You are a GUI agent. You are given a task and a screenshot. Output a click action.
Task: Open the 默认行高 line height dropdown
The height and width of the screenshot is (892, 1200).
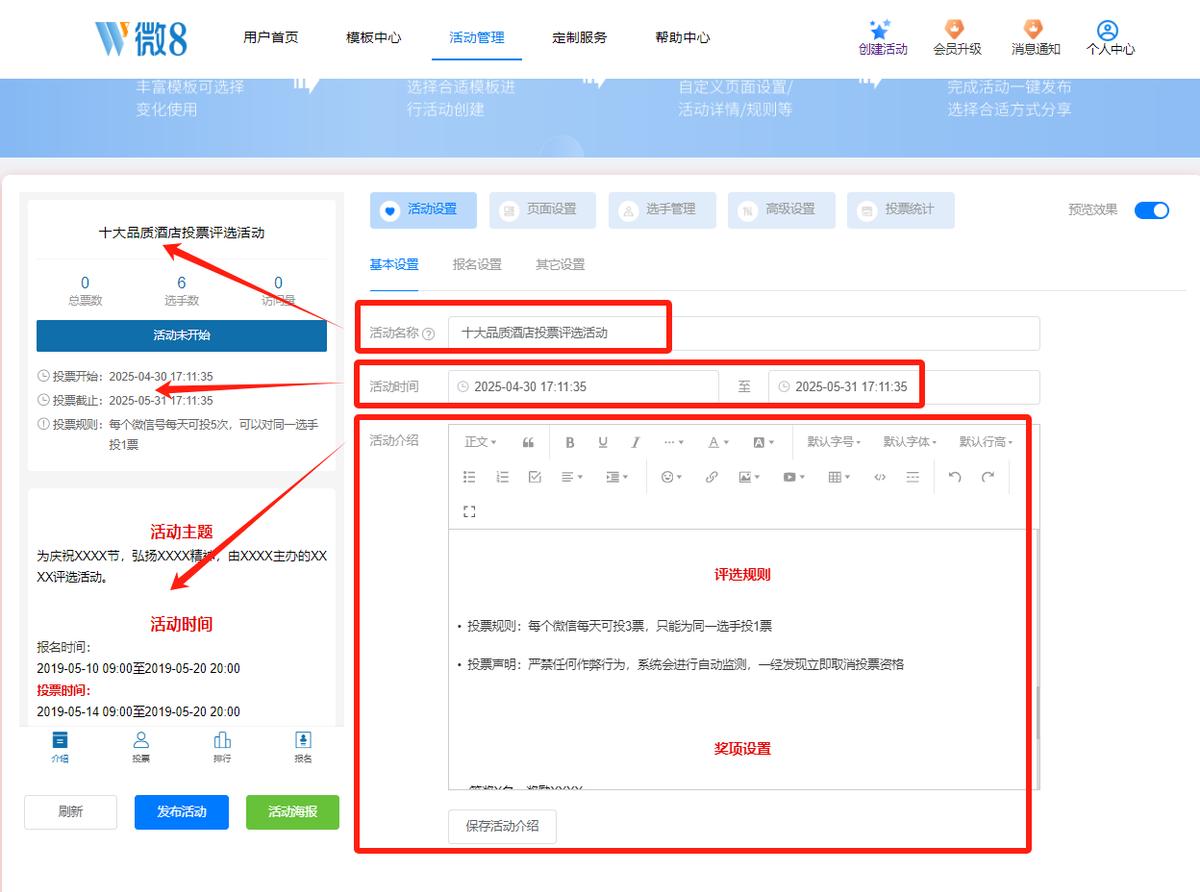coord(986,442)
